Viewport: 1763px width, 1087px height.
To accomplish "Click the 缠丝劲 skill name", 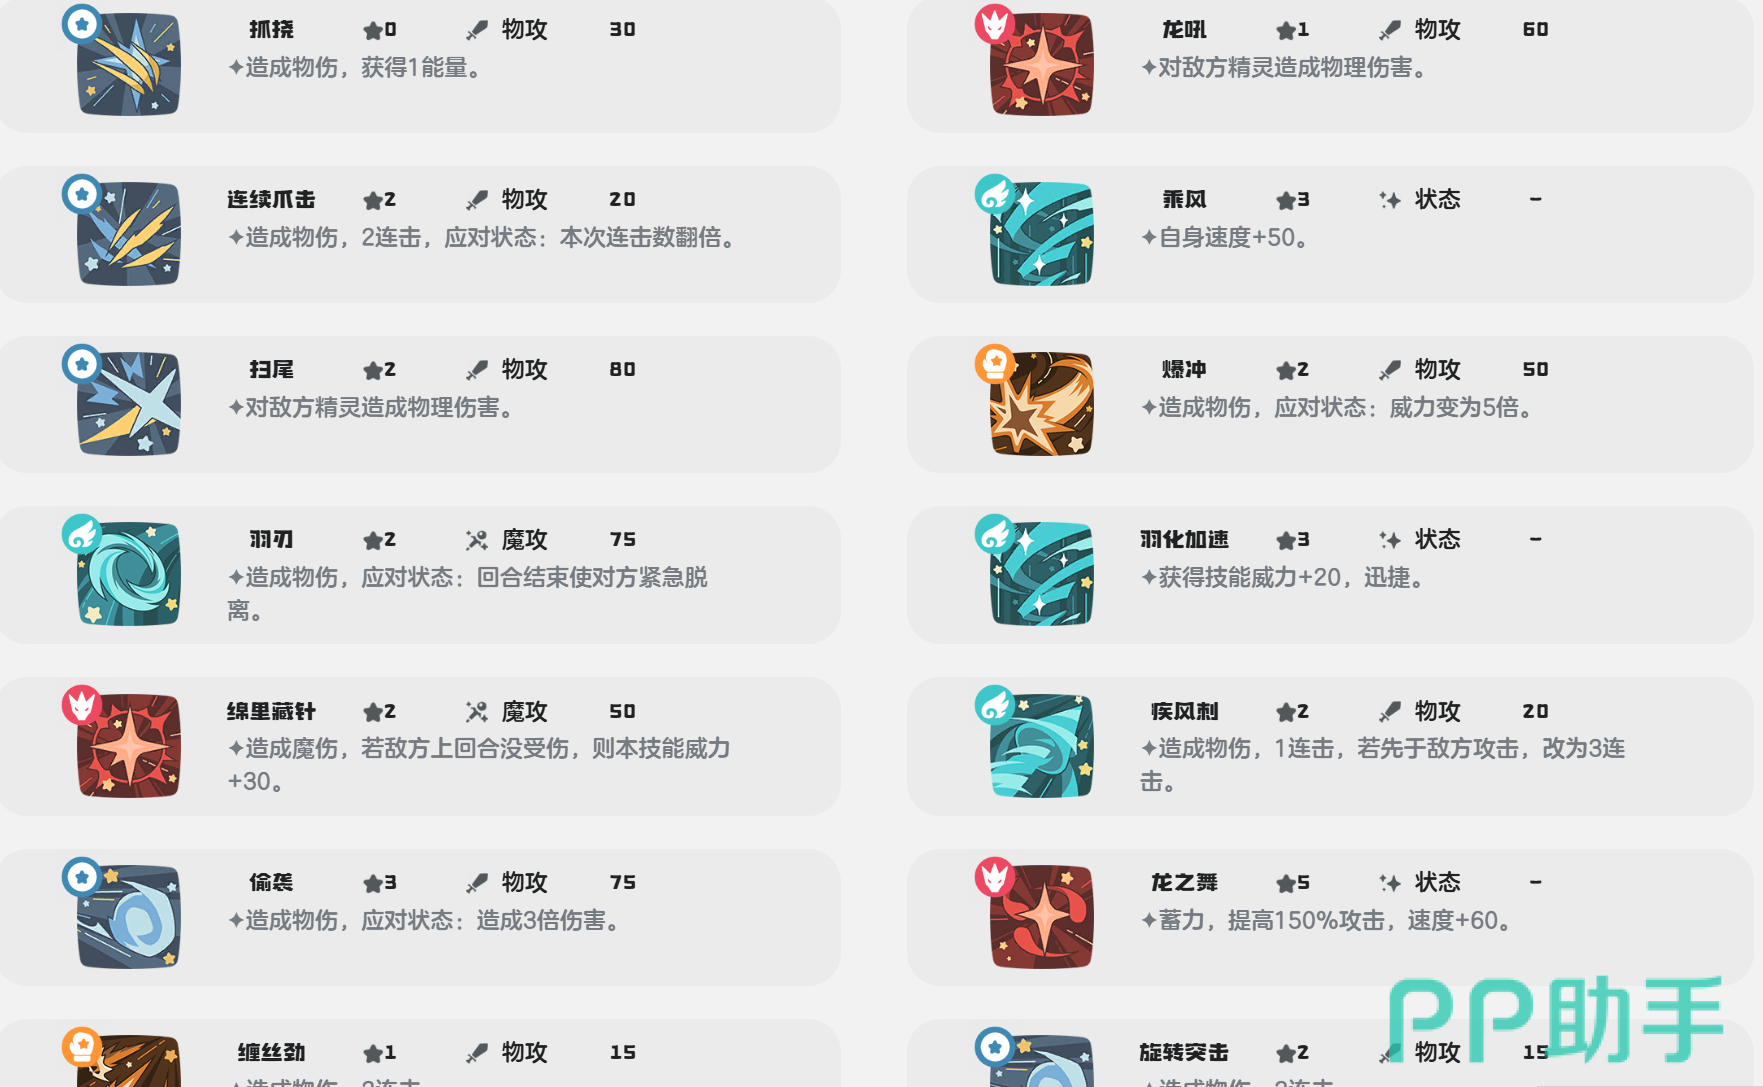I will pos(271,1052).
